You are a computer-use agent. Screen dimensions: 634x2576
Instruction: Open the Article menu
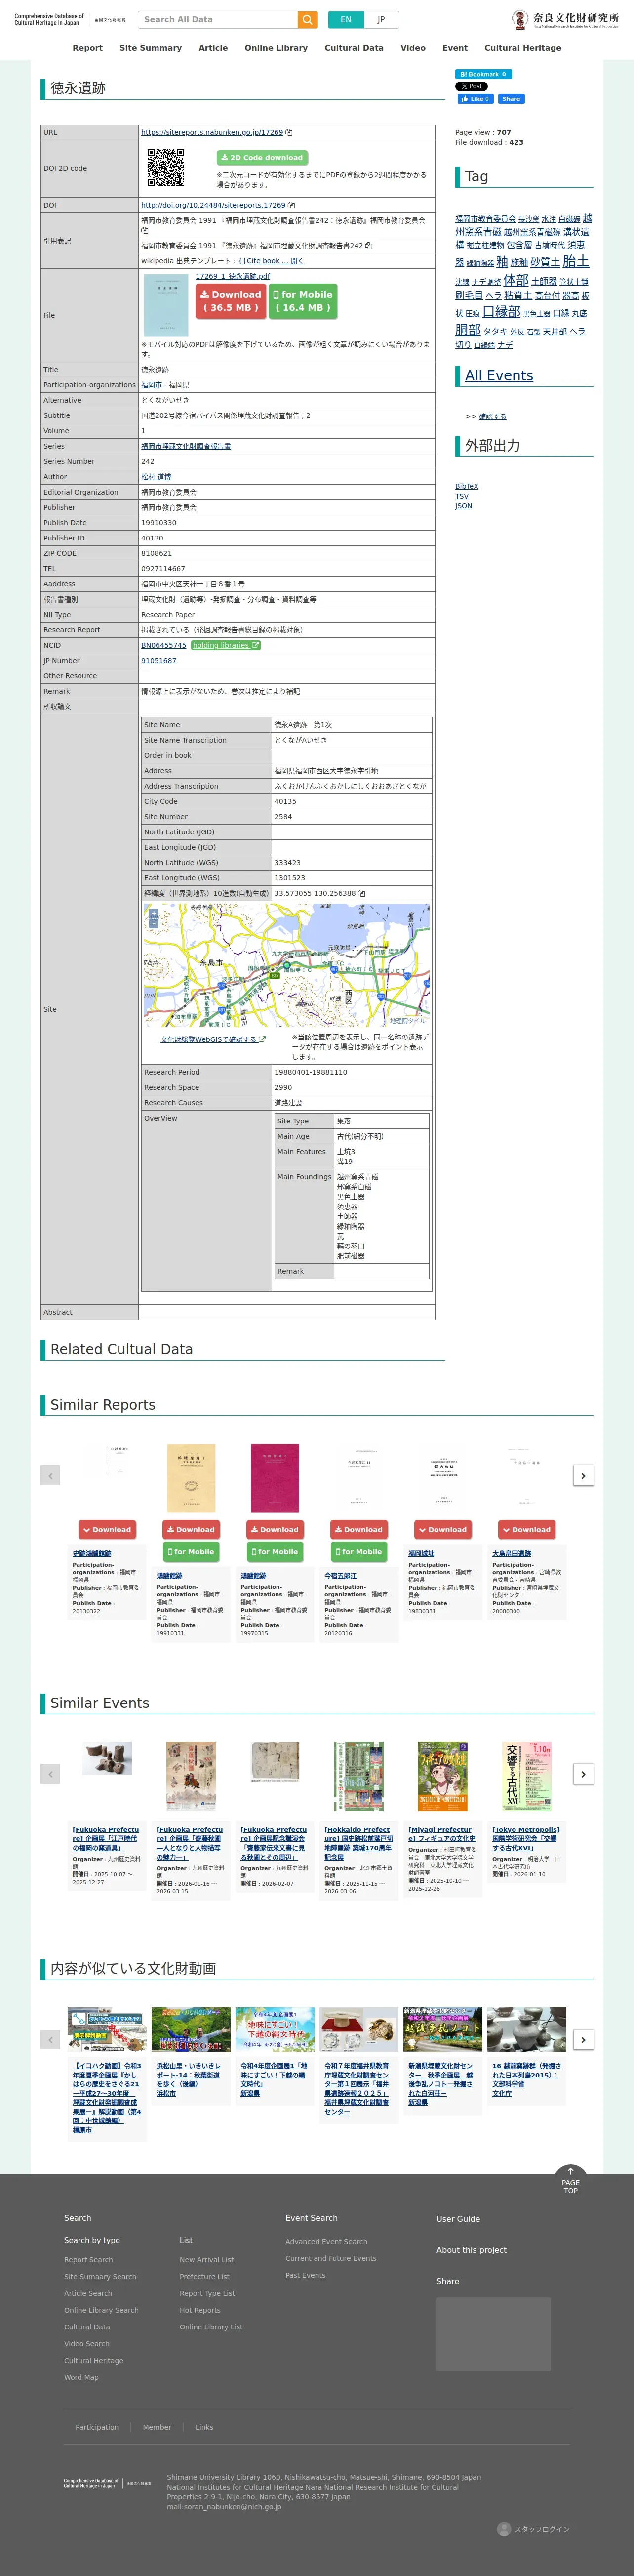coord(213,48)
